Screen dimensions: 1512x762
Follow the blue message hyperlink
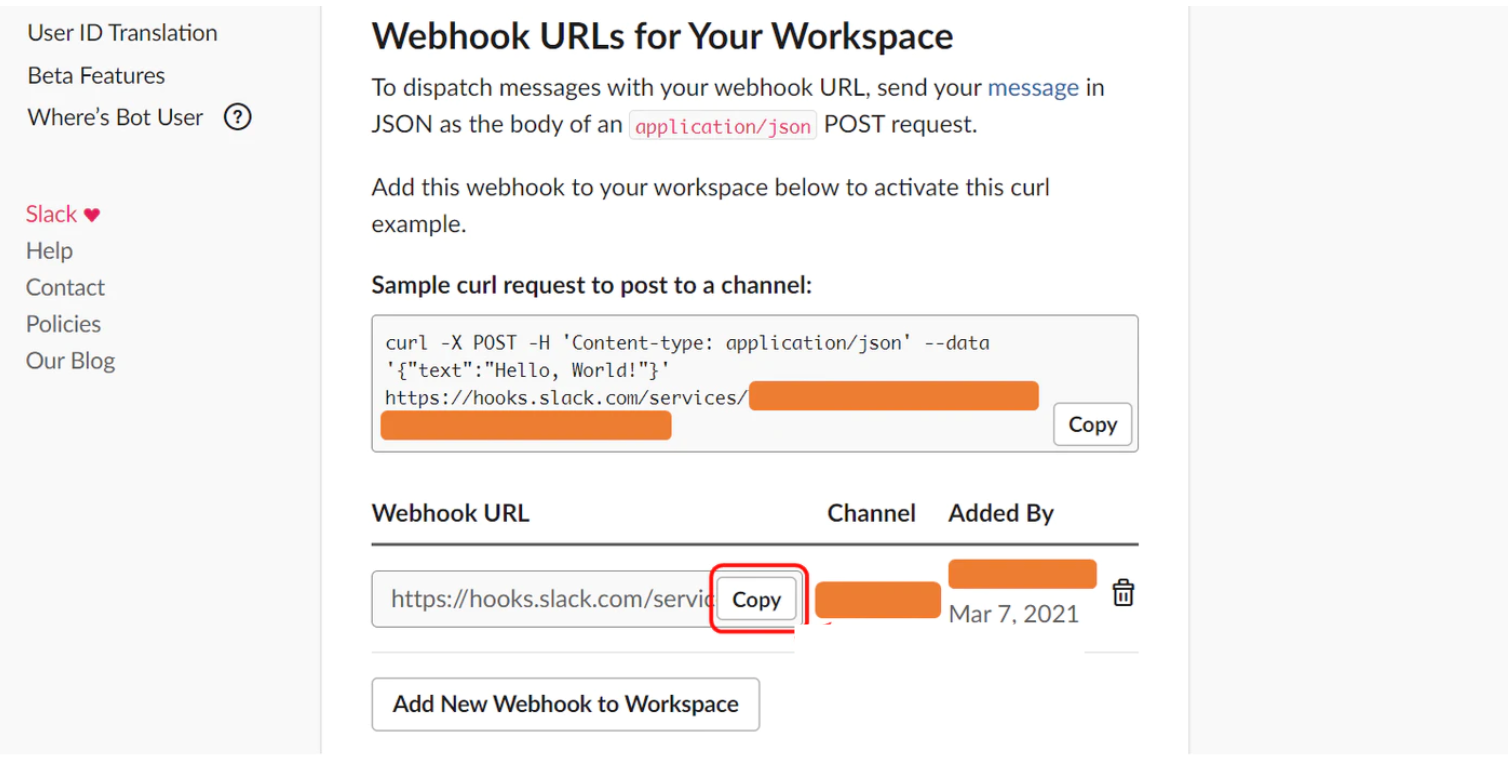(1033, 88)
